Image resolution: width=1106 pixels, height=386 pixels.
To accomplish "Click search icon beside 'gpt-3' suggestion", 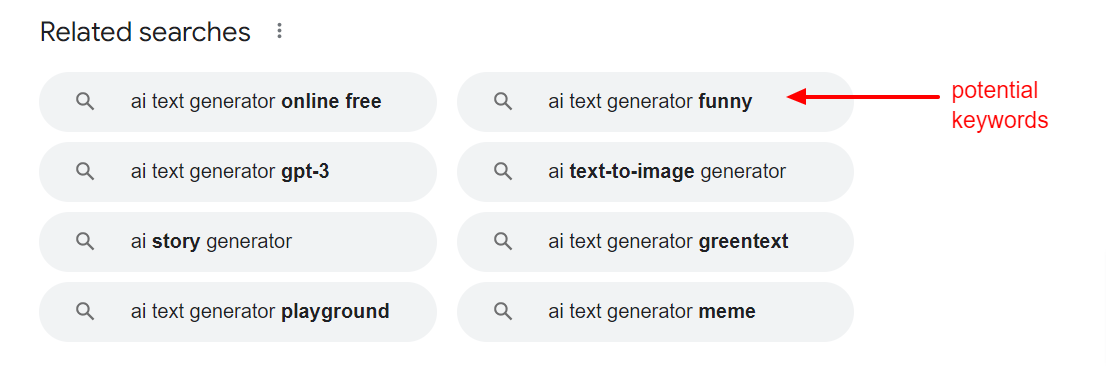I will click(x=85, y=171).
